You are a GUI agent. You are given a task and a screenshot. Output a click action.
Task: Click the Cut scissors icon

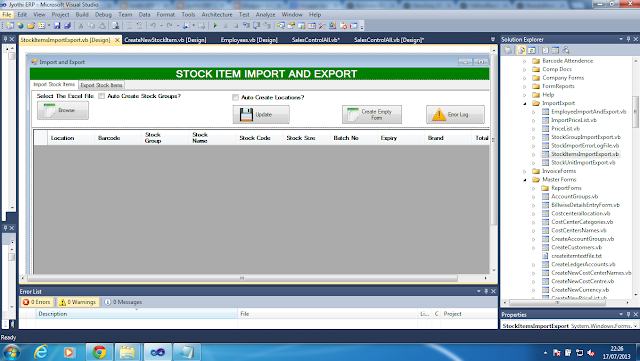(x=81, y=25)
